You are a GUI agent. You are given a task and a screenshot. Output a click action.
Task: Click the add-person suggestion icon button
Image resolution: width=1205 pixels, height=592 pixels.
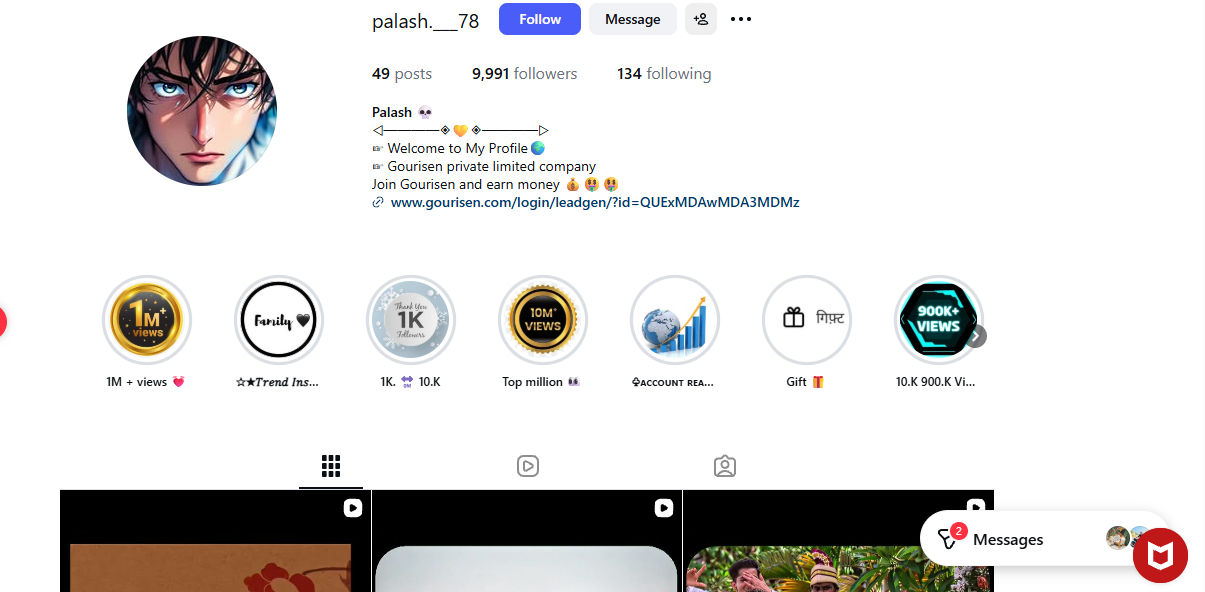[701, 19]
